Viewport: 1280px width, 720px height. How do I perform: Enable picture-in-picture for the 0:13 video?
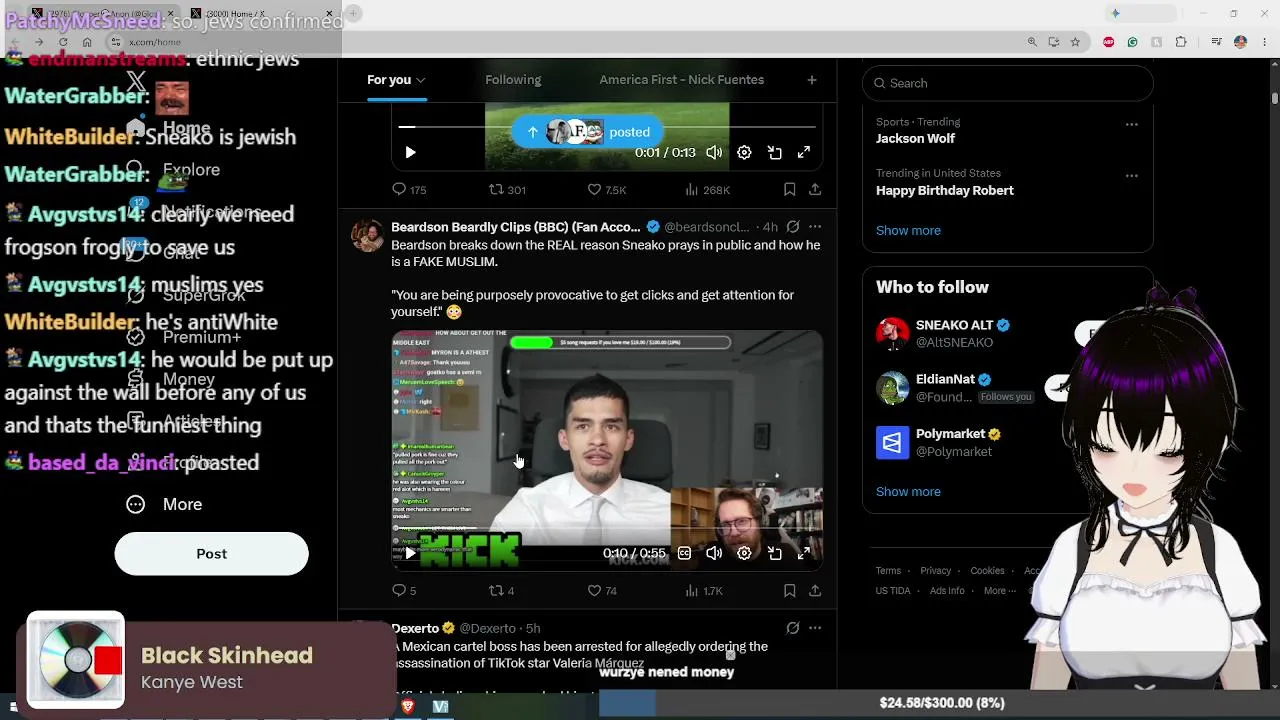(x=774, y=153)
